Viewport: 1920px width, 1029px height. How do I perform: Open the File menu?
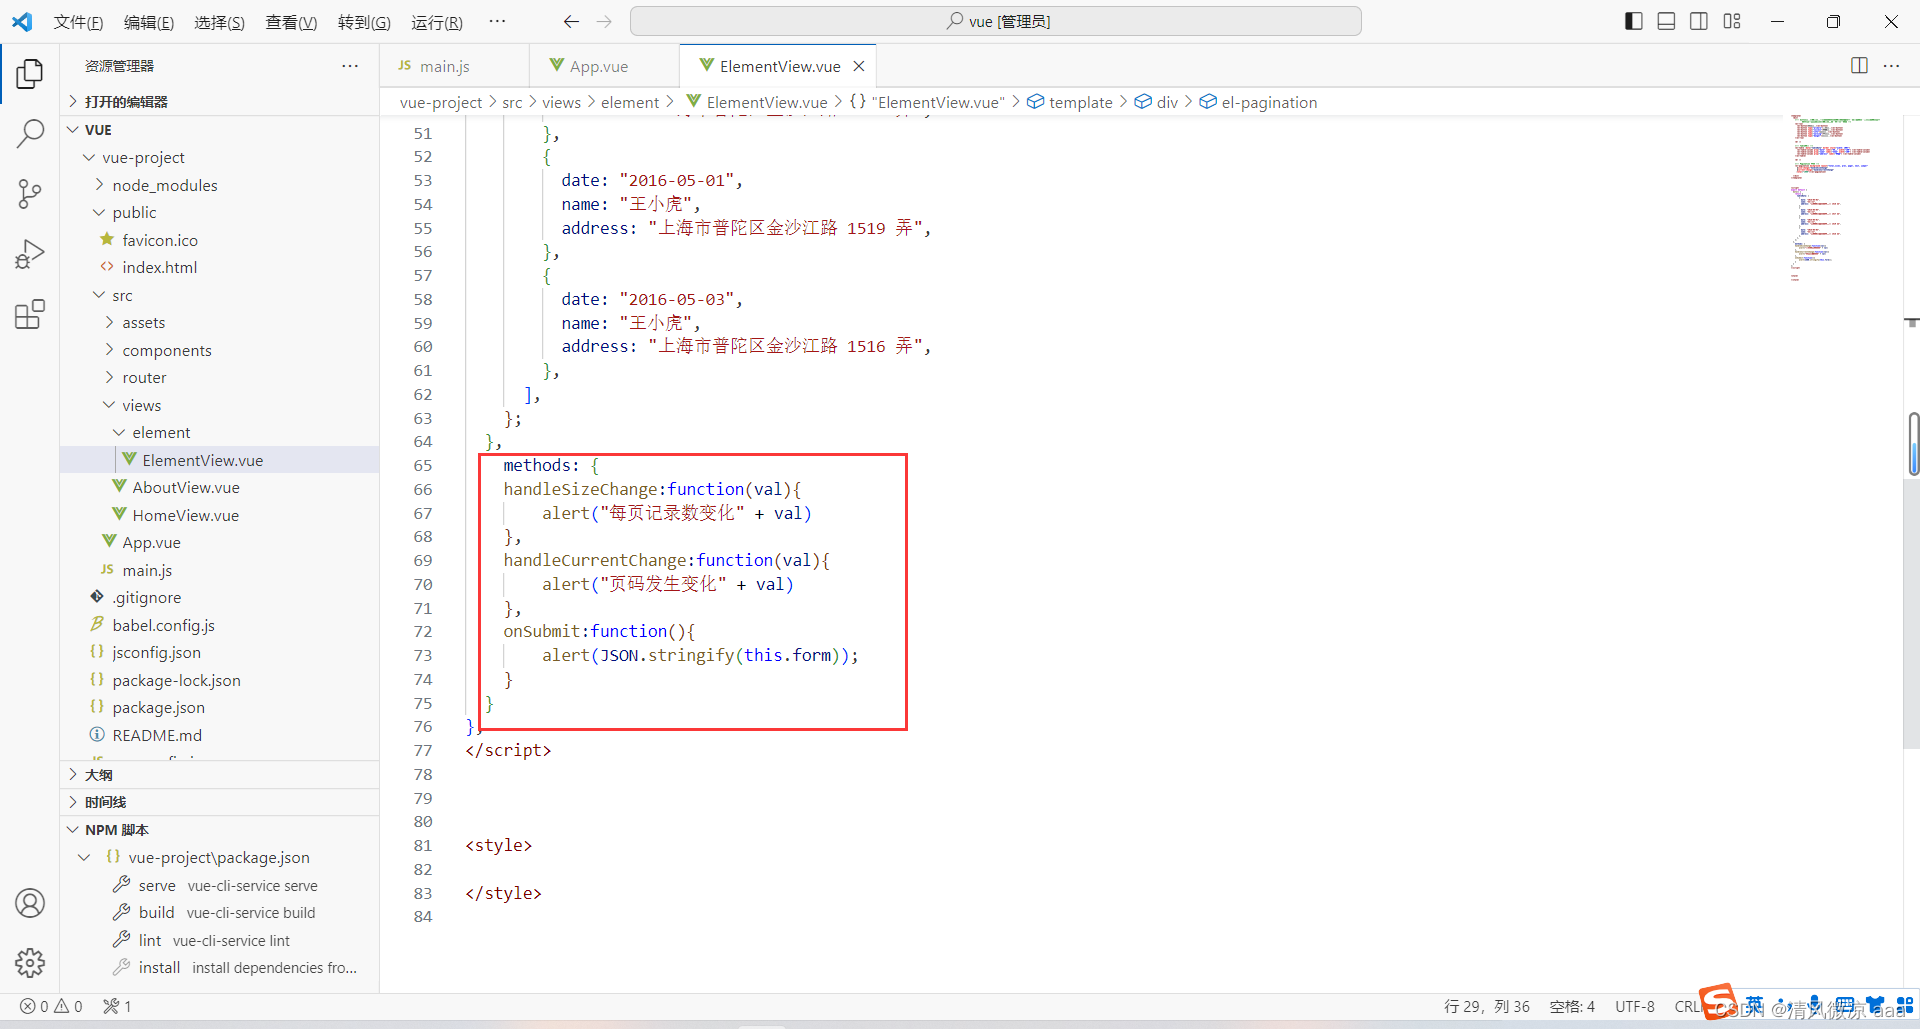[x=78, y=22]
